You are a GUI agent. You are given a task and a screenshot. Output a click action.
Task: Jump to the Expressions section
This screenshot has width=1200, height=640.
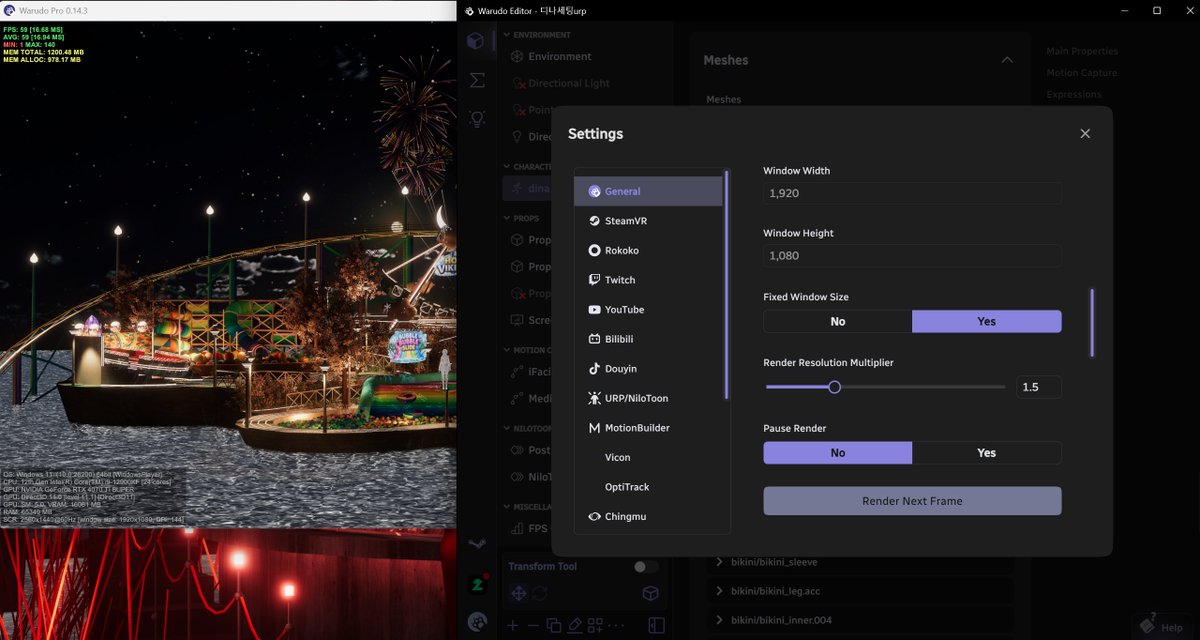1073,95
